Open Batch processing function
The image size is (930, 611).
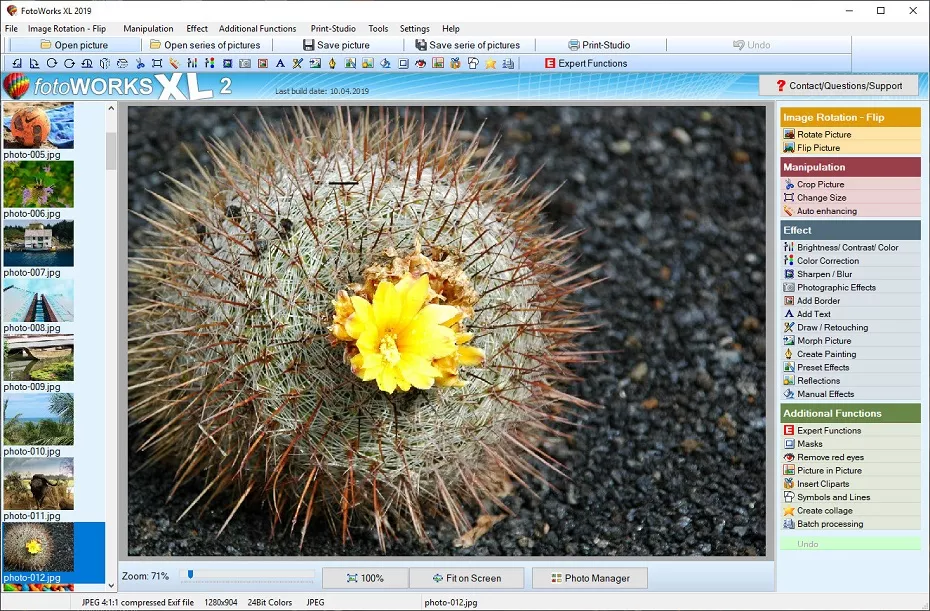click(x=829, y=524)
